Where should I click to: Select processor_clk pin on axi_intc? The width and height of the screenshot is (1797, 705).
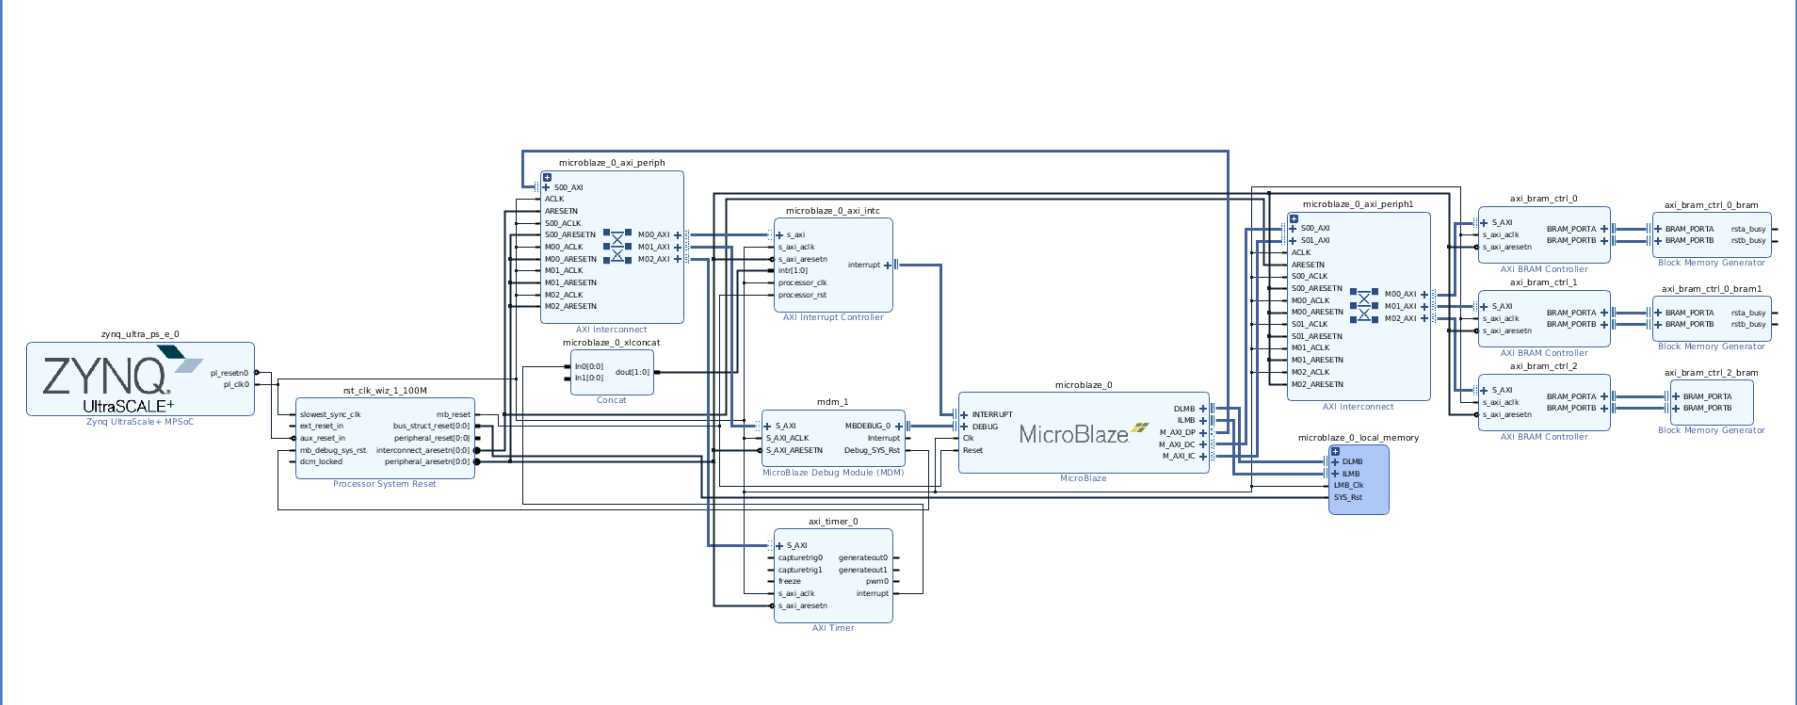[x=803, y=283]
